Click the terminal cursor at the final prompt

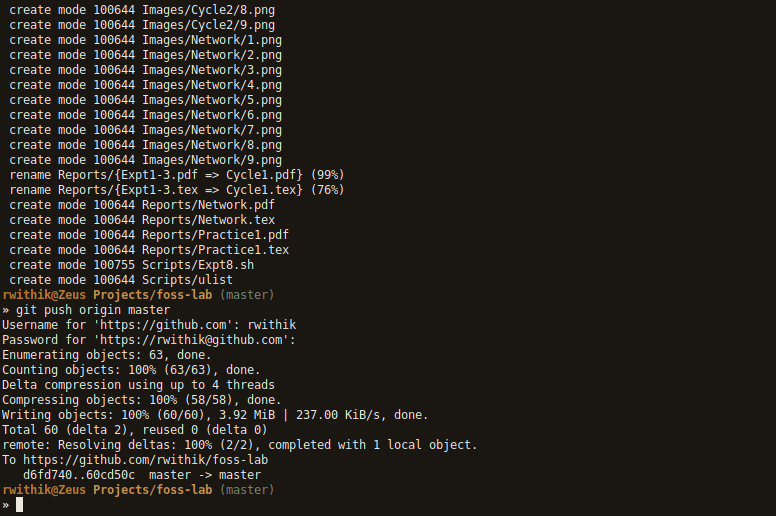point(19,505)
